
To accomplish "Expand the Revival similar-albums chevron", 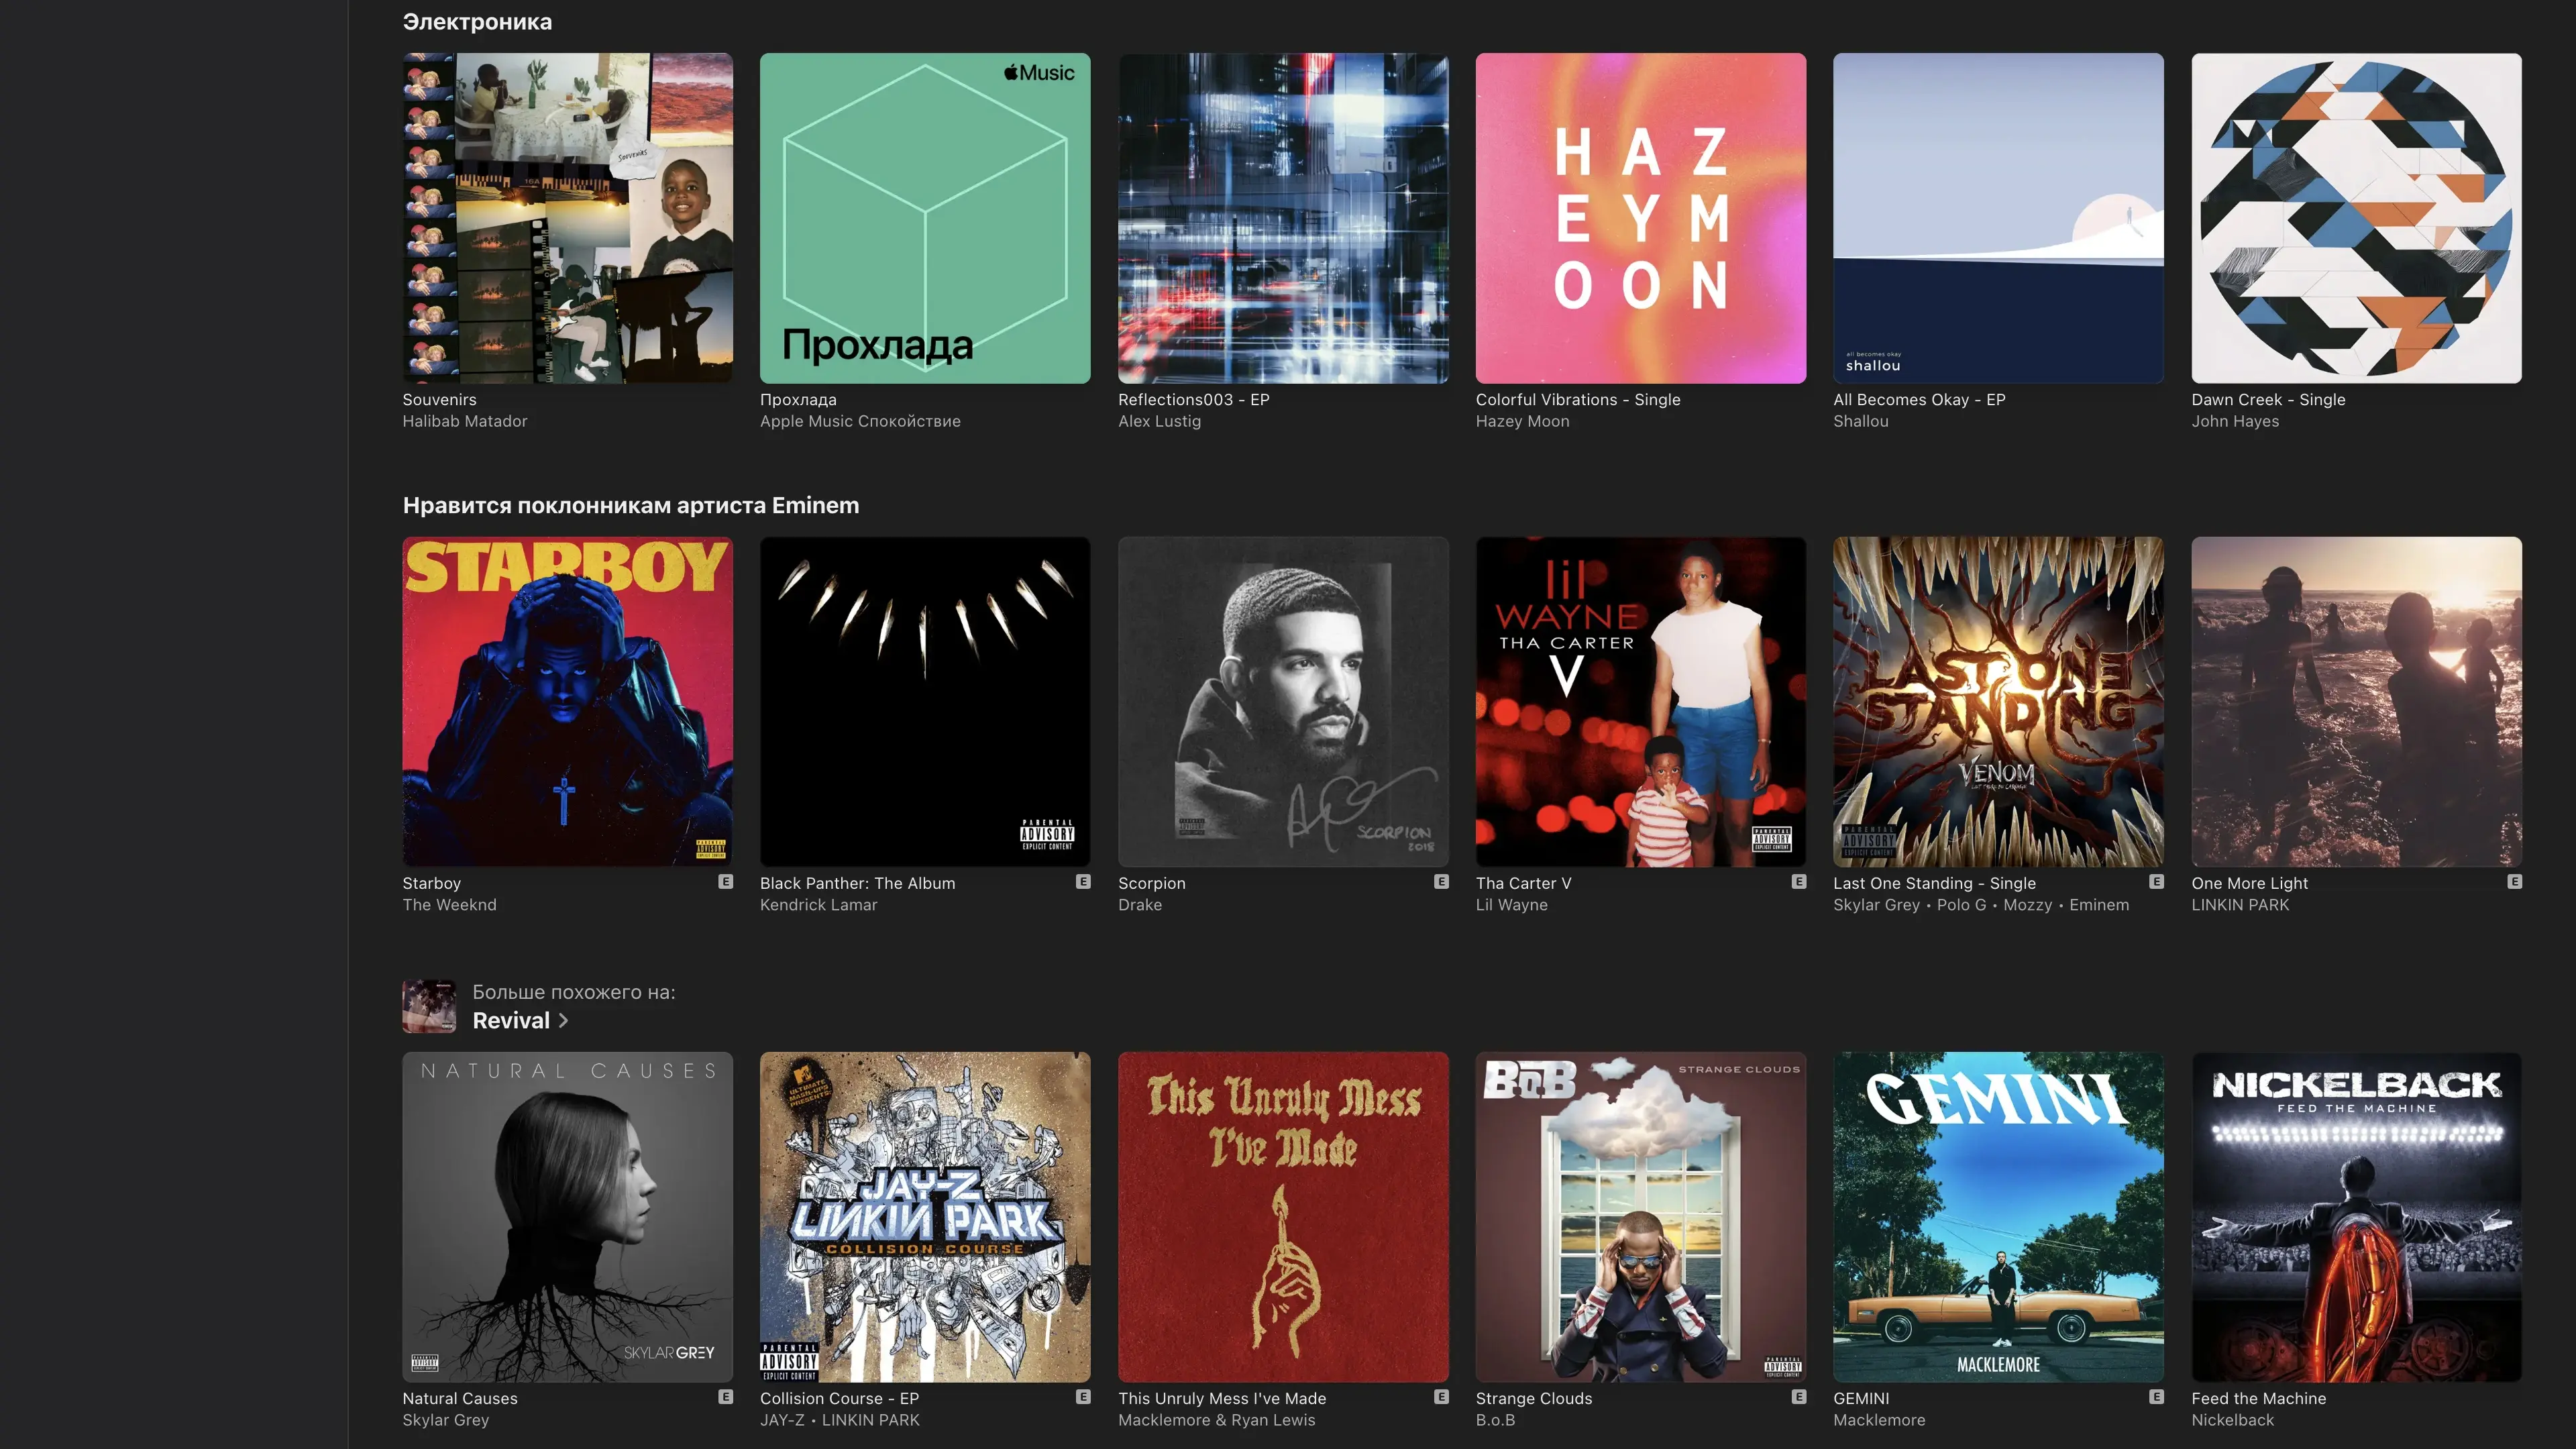I will point(563,1020).
